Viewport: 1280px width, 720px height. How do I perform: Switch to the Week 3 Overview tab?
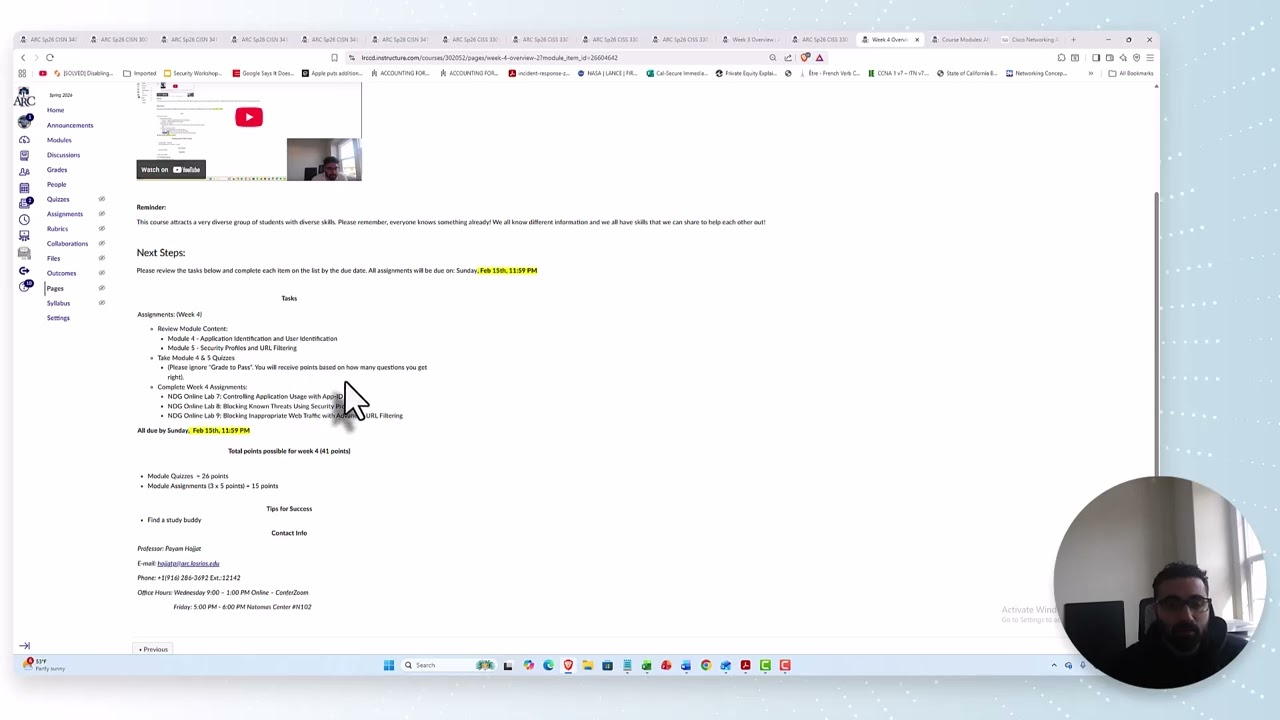754,40
